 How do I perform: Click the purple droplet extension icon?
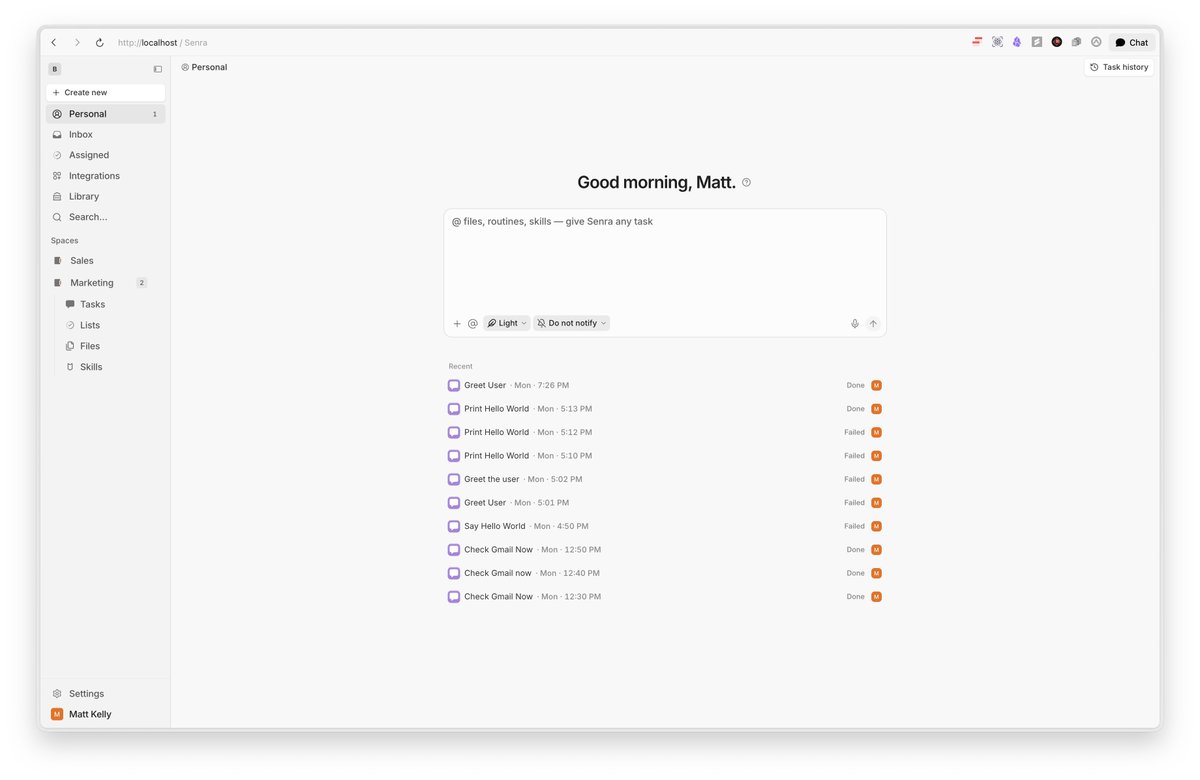click(1017, 42)
